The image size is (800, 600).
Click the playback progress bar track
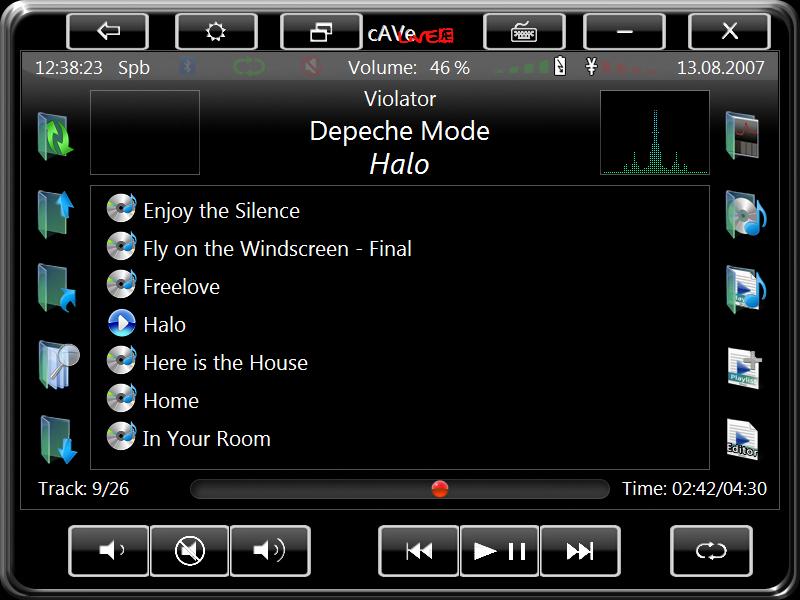tap(400, 489)
